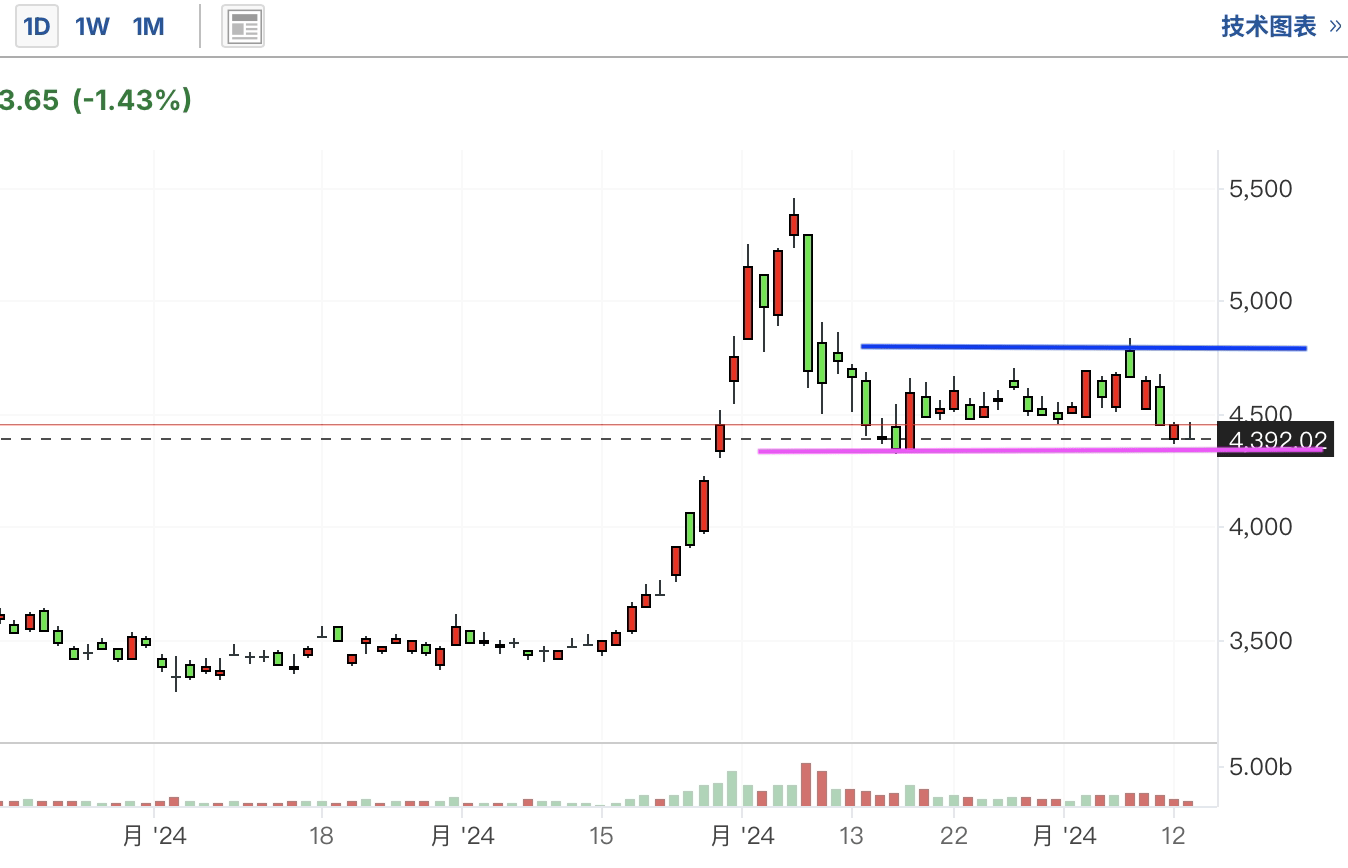Click the date label 15 on time axis
The width and height of the screenshot is (1348, 868).
pyautogui.click(x=600, y=836)
